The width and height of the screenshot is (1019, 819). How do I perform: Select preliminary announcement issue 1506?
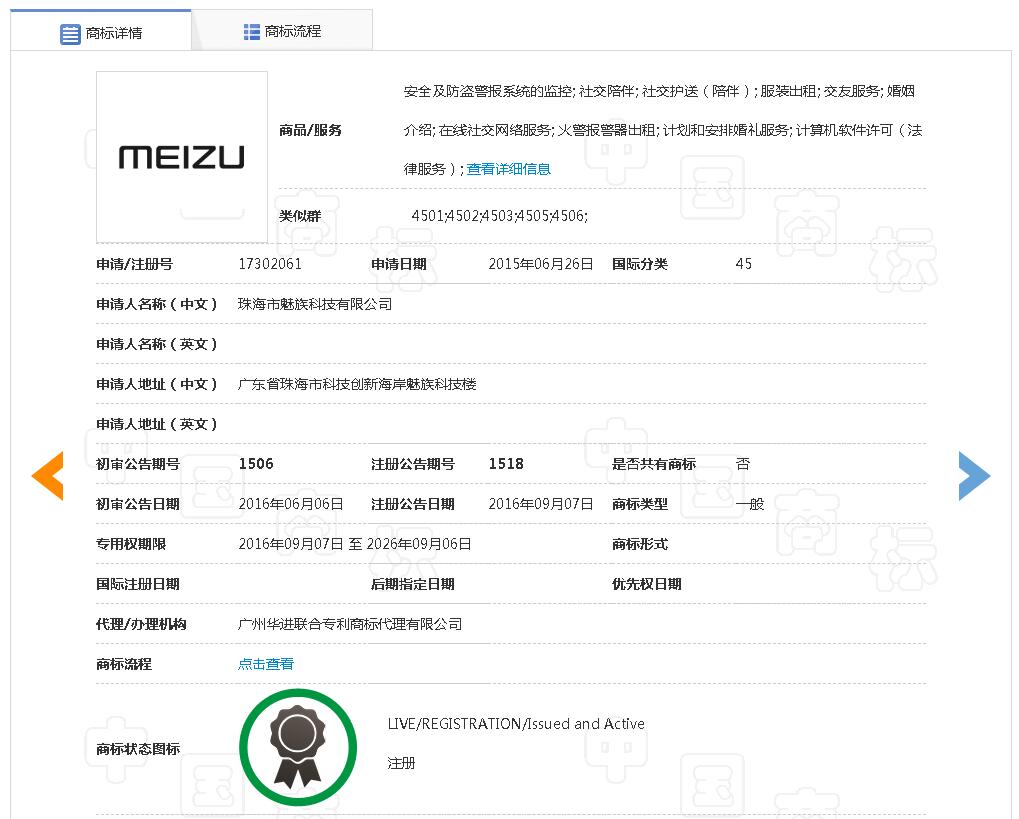point(256,464)
